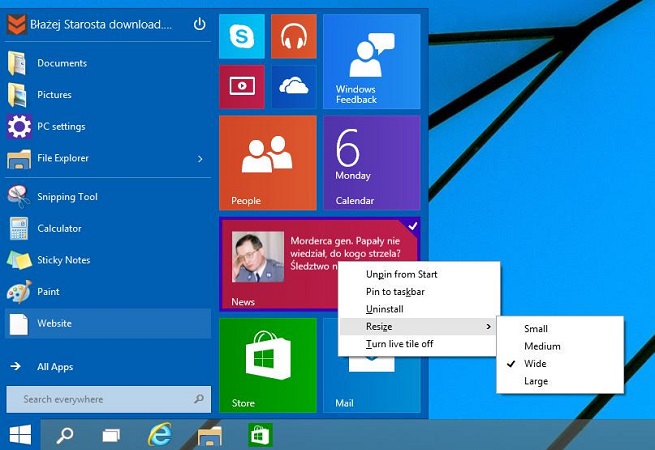Open Documents from the Start list
The width and height of the screenshot is (655, 450).
108,63
